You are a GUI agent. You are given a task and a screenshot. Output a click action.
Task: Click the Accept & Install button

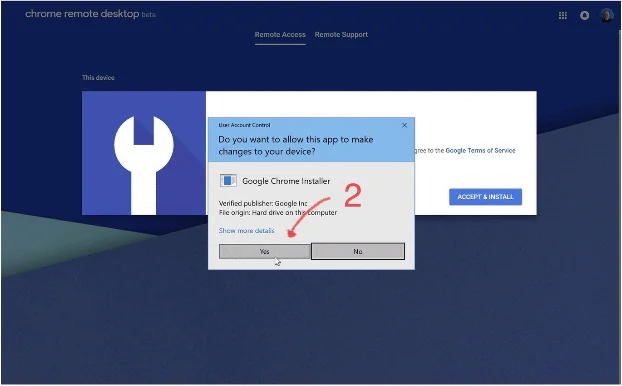pos(485,197)
